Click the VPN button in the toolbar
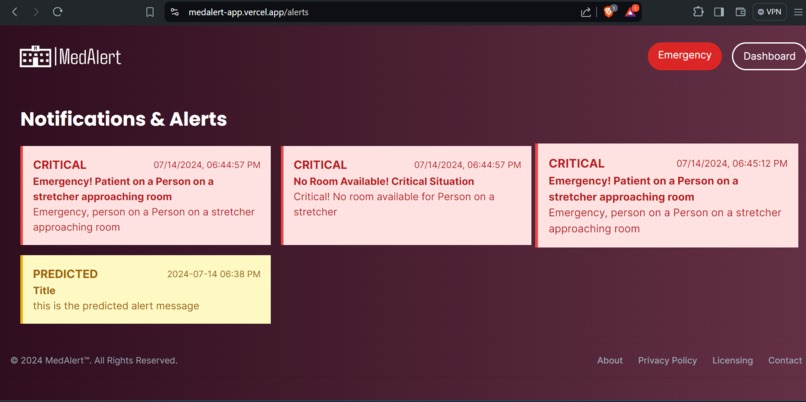806x402 pixels. 770,12
